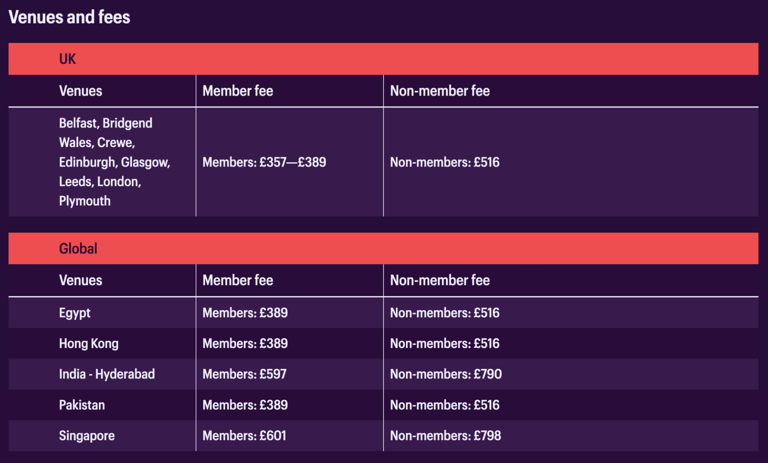768x463 pixels.
Task: Select the Pakistan venue cell
Action: (82, 405)
